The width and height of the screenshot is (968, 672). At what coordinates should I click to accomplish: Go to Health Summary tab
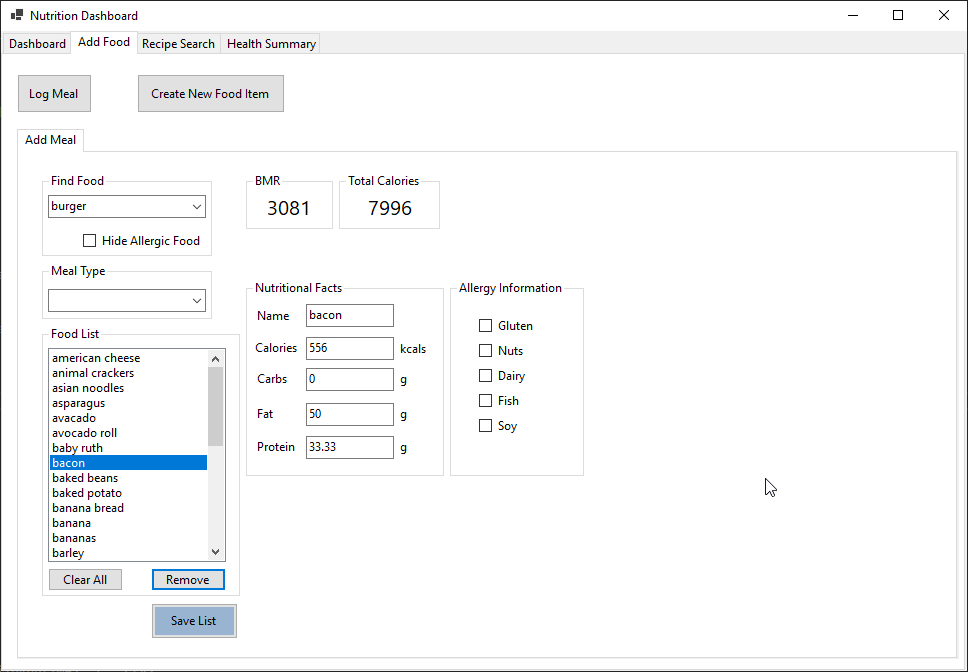pyautogui.click(x=271, y=44)
